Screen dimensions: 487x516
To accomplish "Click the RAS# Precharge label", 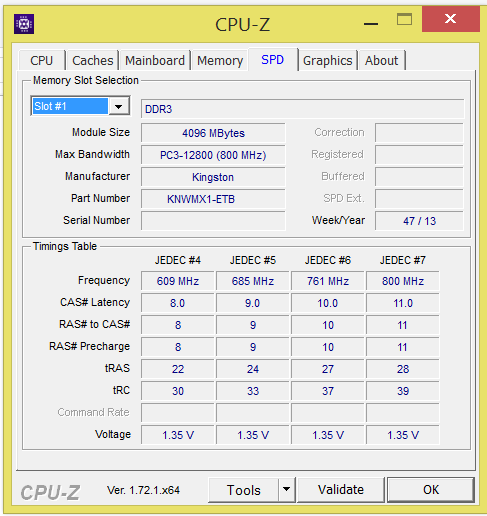I will (89, 346).
